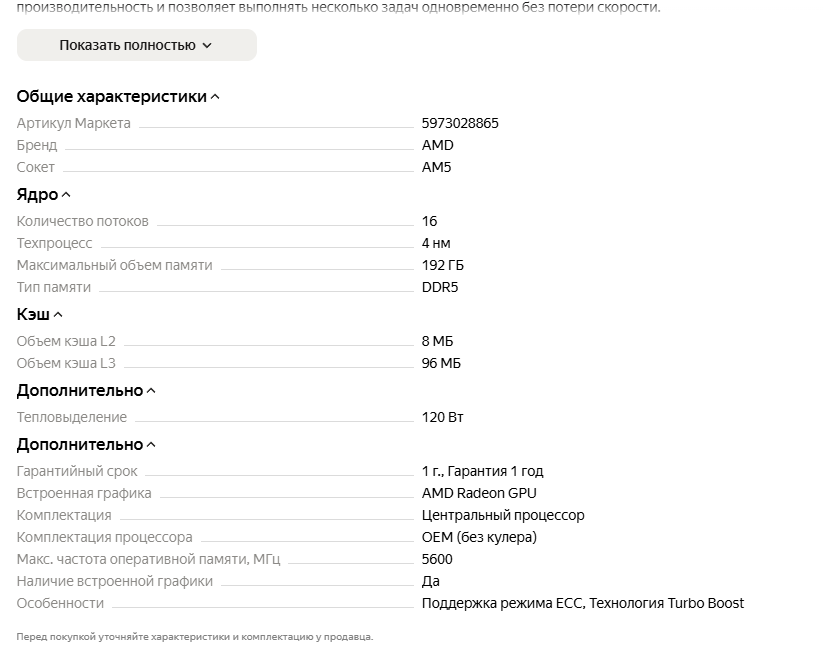The image size is (824, 668).
Task: Collapse the "Дополнительно" header above Гарантийный срок
Action: pos(86,445)
